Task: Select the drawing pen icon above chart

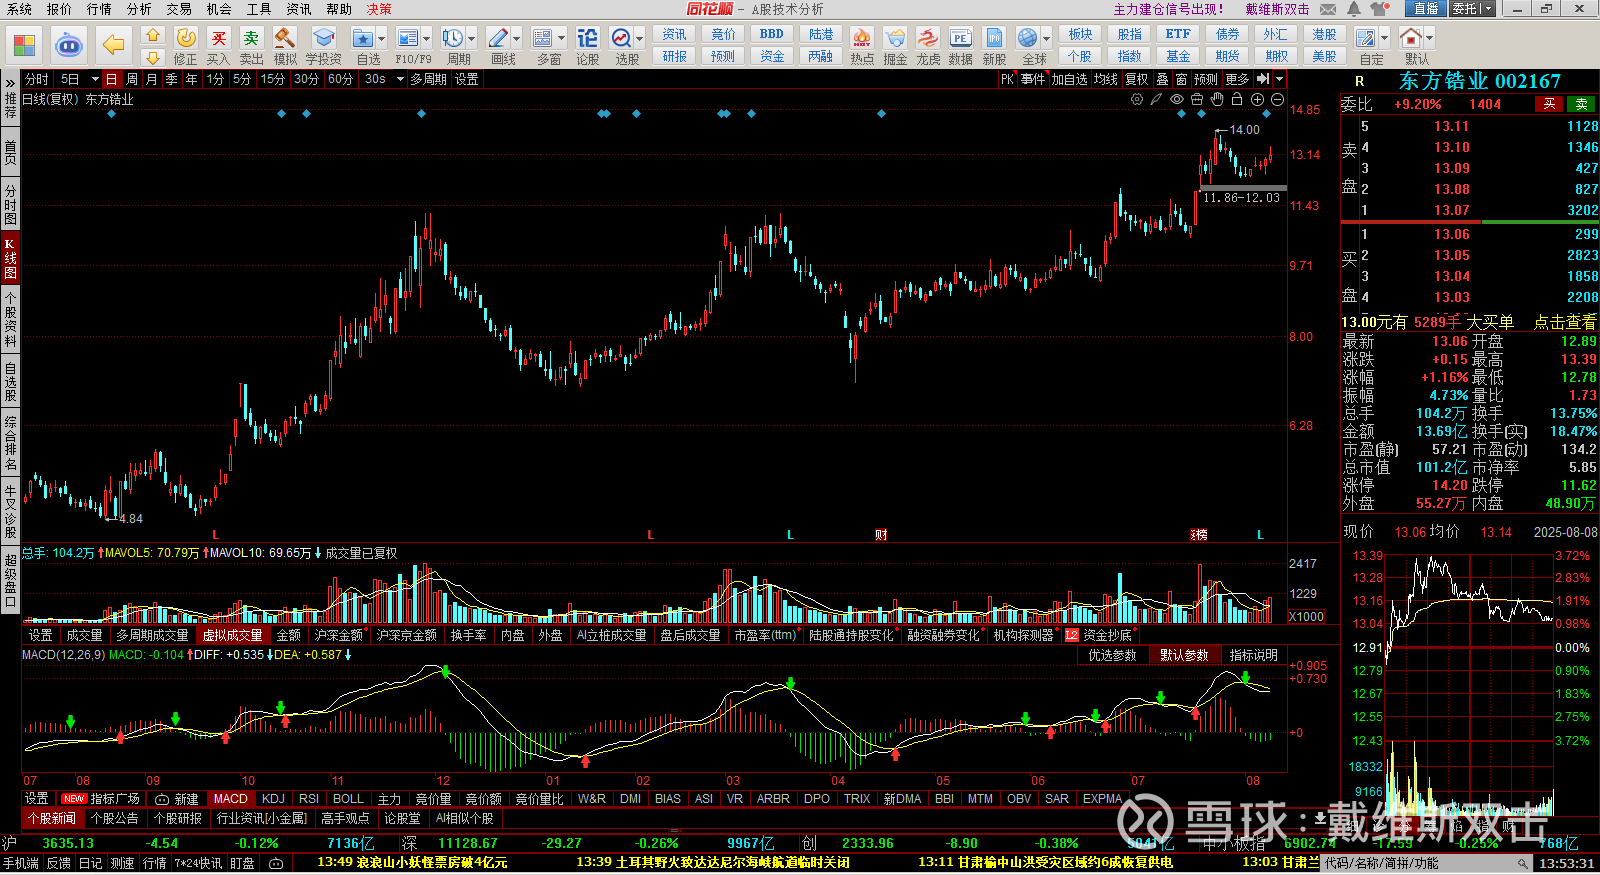Action: tap(1157, 99)
